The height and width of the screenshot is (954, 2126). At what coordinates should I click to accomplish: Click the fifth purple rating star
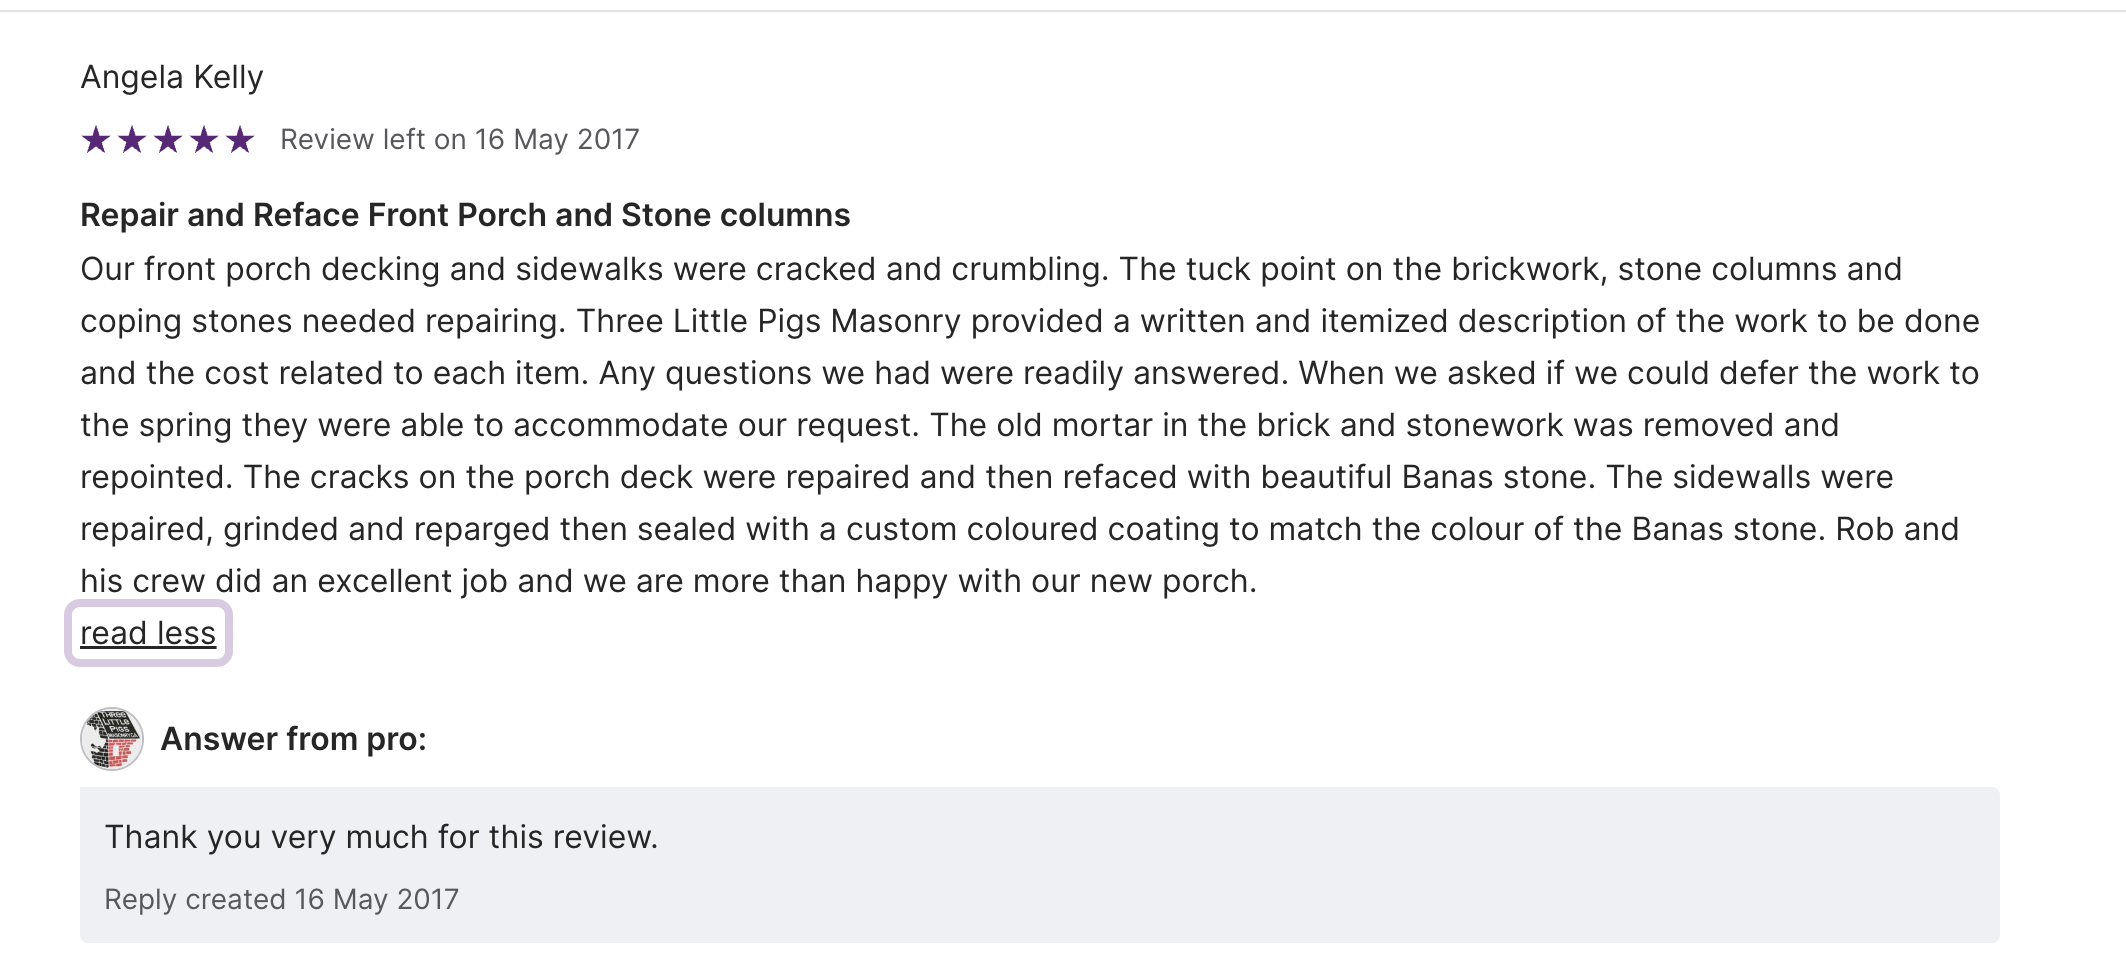tap(240, 140)
